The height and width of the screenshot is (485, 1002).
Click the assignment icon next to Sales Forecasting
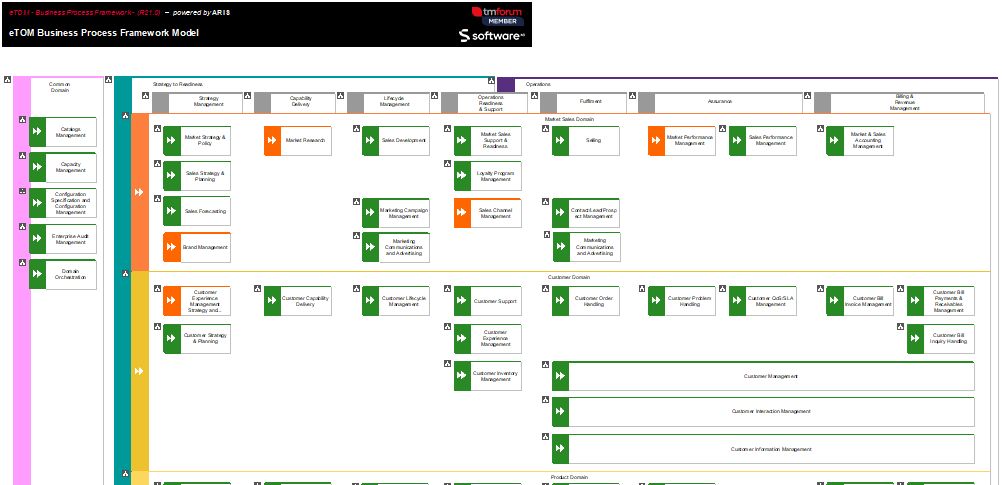[157, 199]
